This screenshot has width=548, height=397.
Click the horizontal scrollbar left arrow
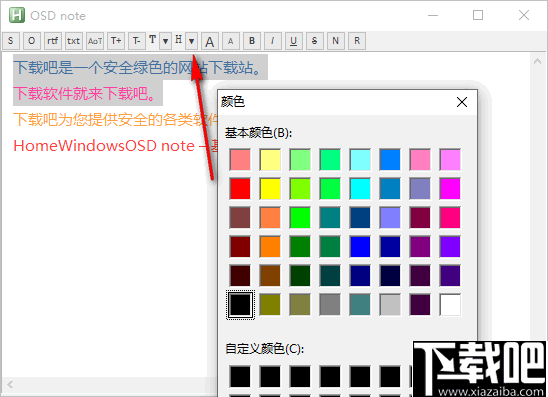[x=10, y=385]
